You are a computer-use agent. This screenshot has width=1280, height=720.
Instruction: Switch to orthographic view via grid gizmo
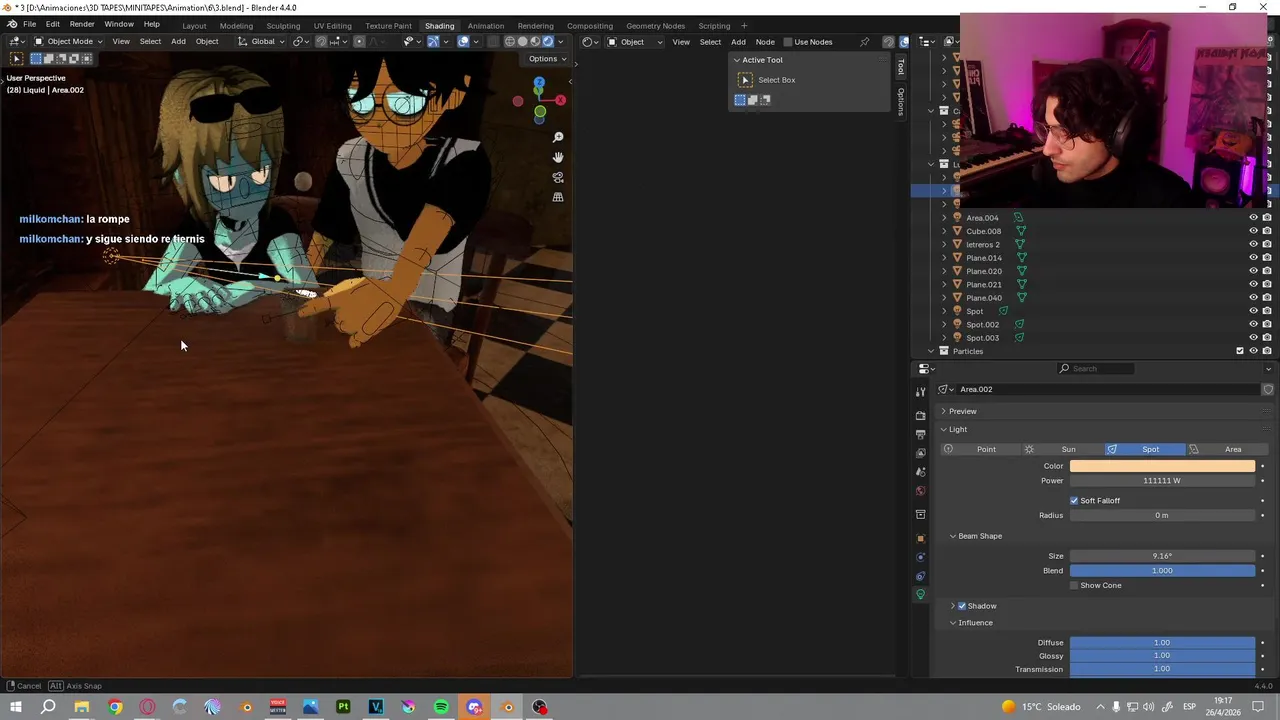(558, 197)
